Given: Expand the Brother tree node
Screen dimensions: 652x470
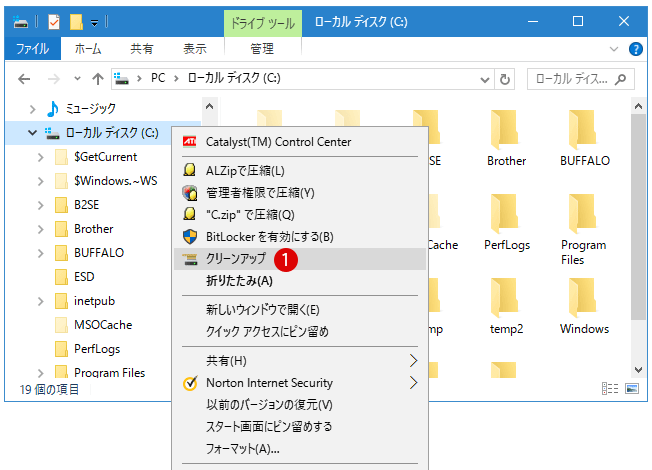Looking at the screenshot, I should 40,229.
